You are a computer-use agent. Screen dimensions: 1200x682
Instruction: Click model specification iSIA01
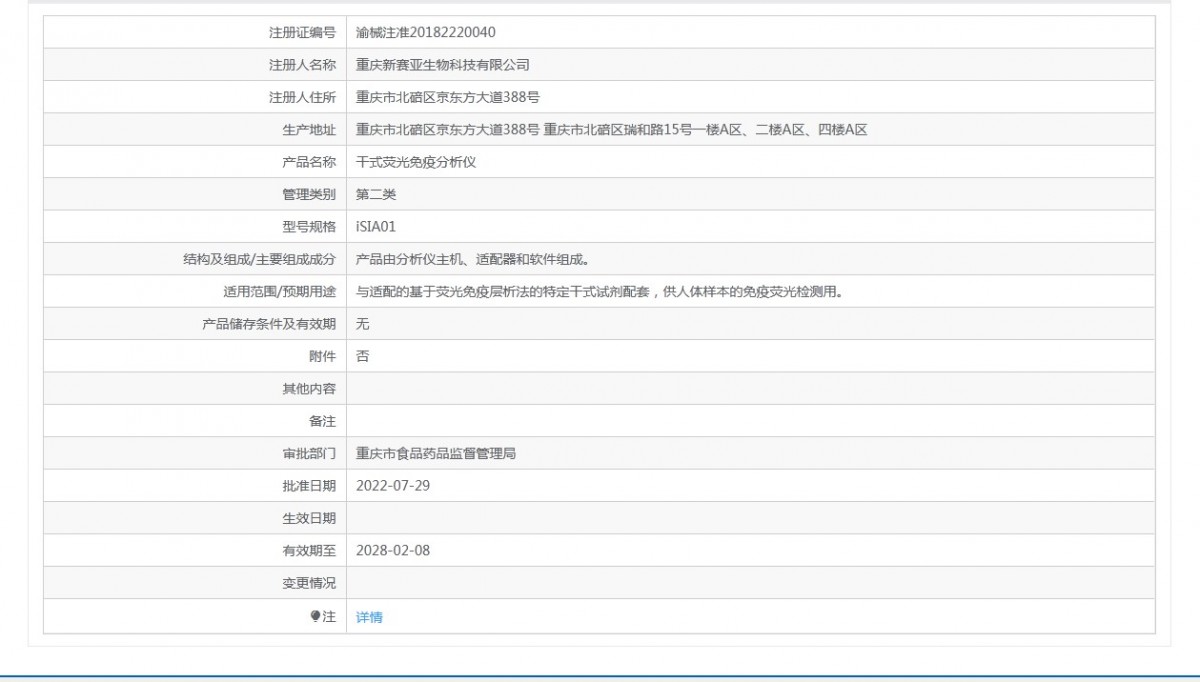pos(376,227)
